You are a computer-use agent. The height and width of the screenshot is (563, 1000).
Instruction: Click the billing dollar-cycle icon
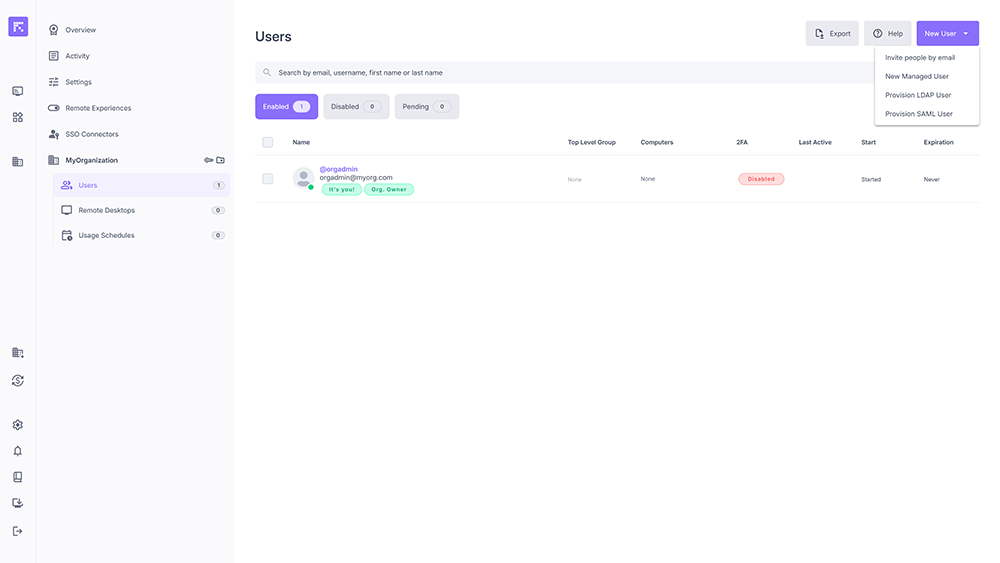[17, 380]
